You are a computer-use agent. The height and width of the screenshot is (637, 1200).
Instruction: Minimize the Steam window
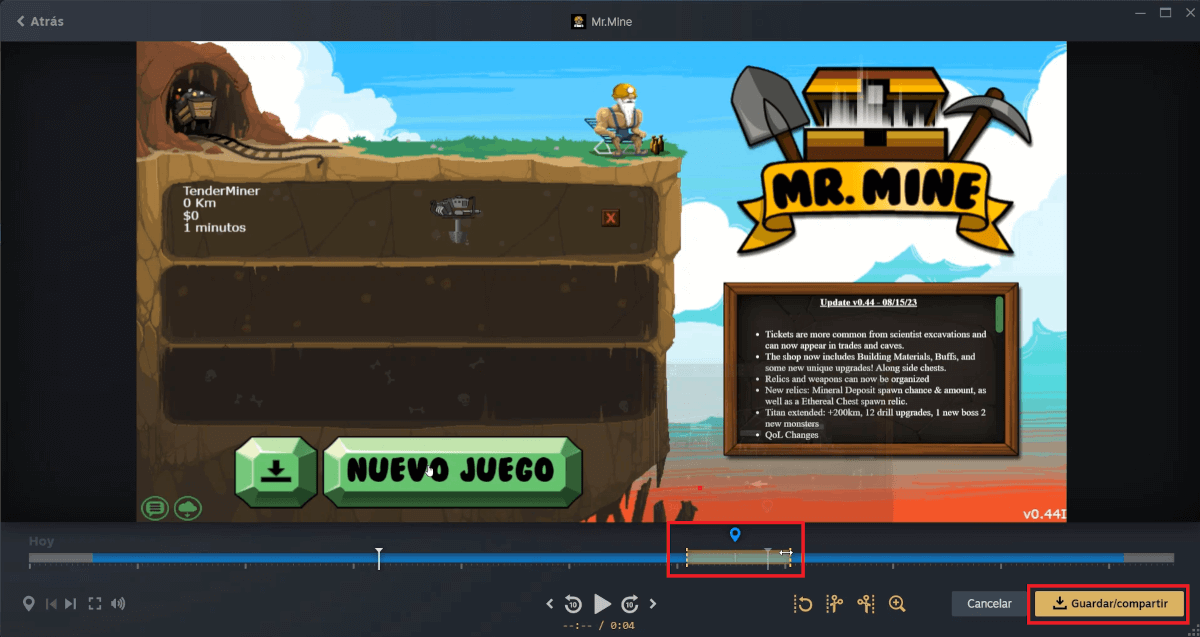pos(1141,12)
